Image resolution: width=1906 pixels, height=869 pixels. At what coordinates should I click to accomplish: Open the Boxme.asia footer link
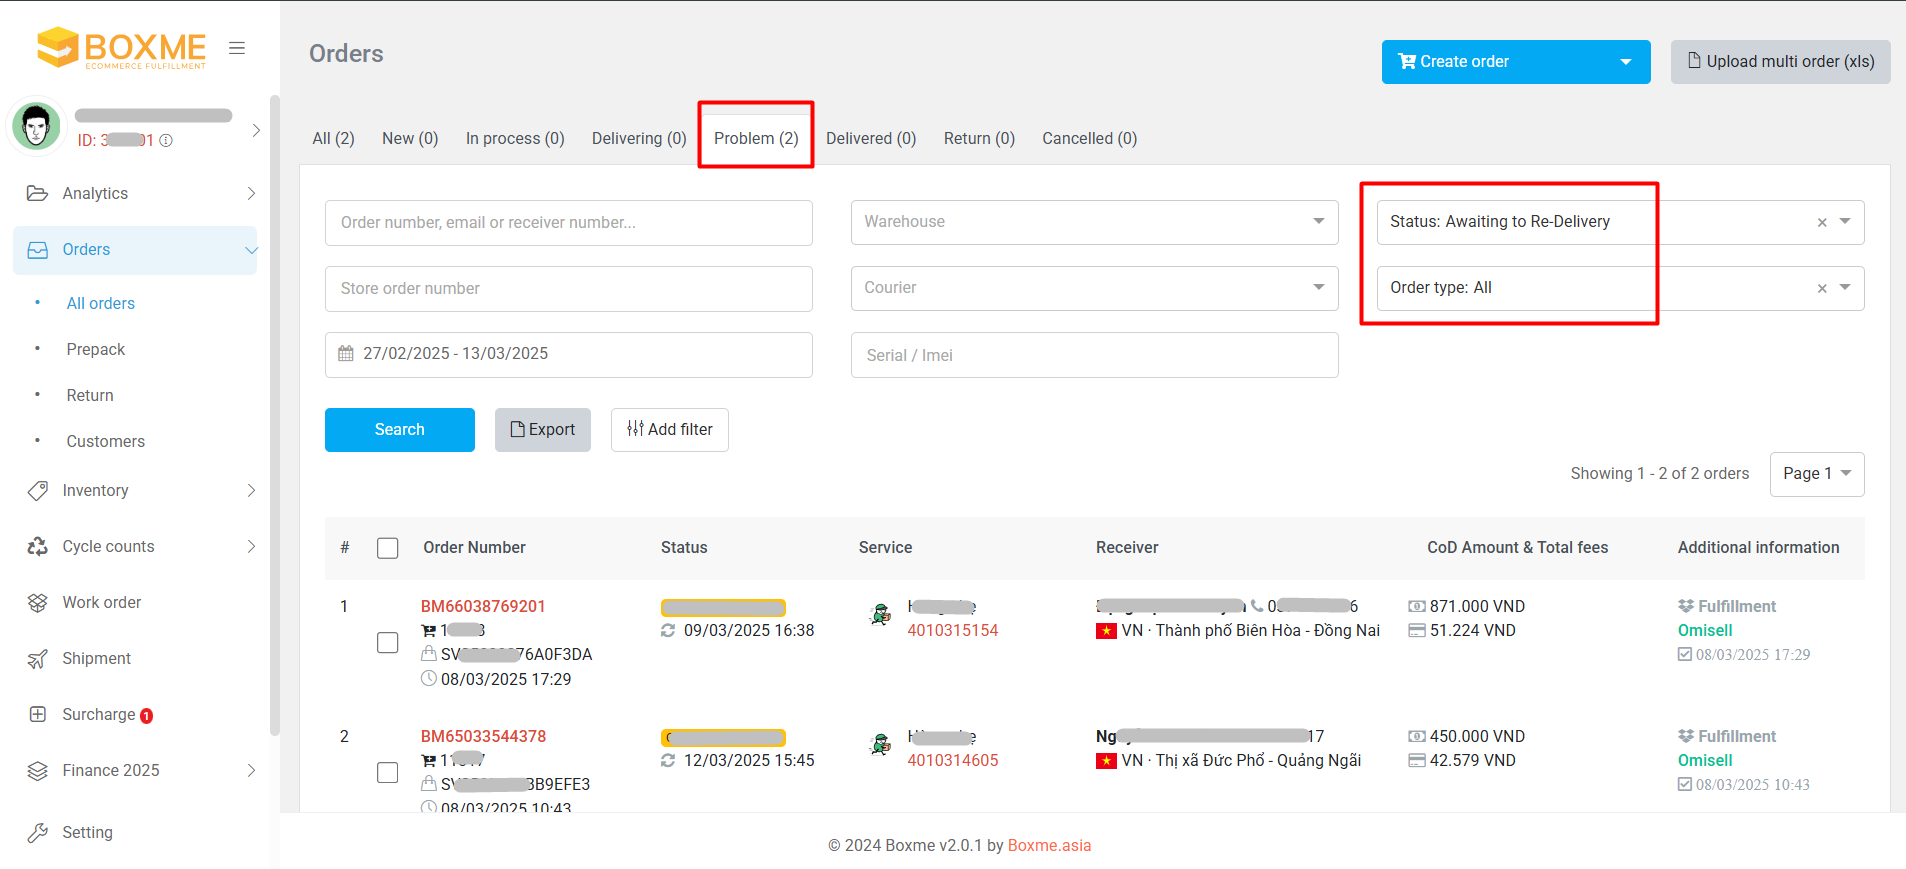[x=1049, y=845]
